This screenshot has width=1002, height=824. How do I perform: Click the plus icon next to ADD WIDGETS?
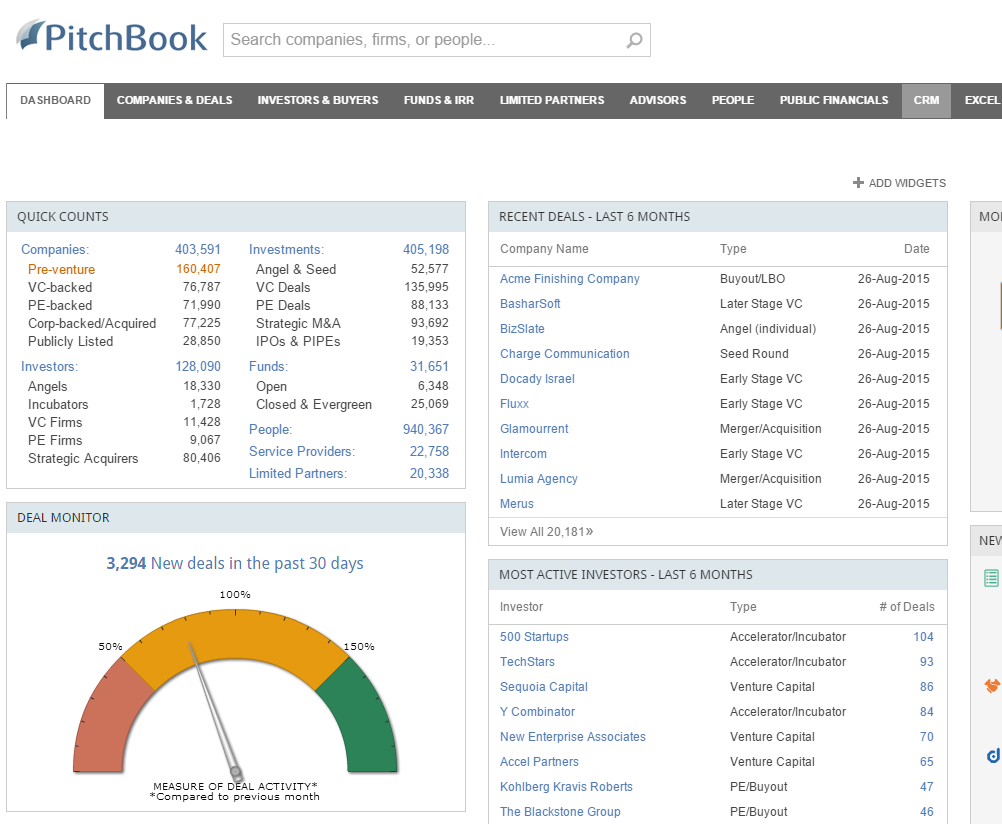[x=858, y=183]
